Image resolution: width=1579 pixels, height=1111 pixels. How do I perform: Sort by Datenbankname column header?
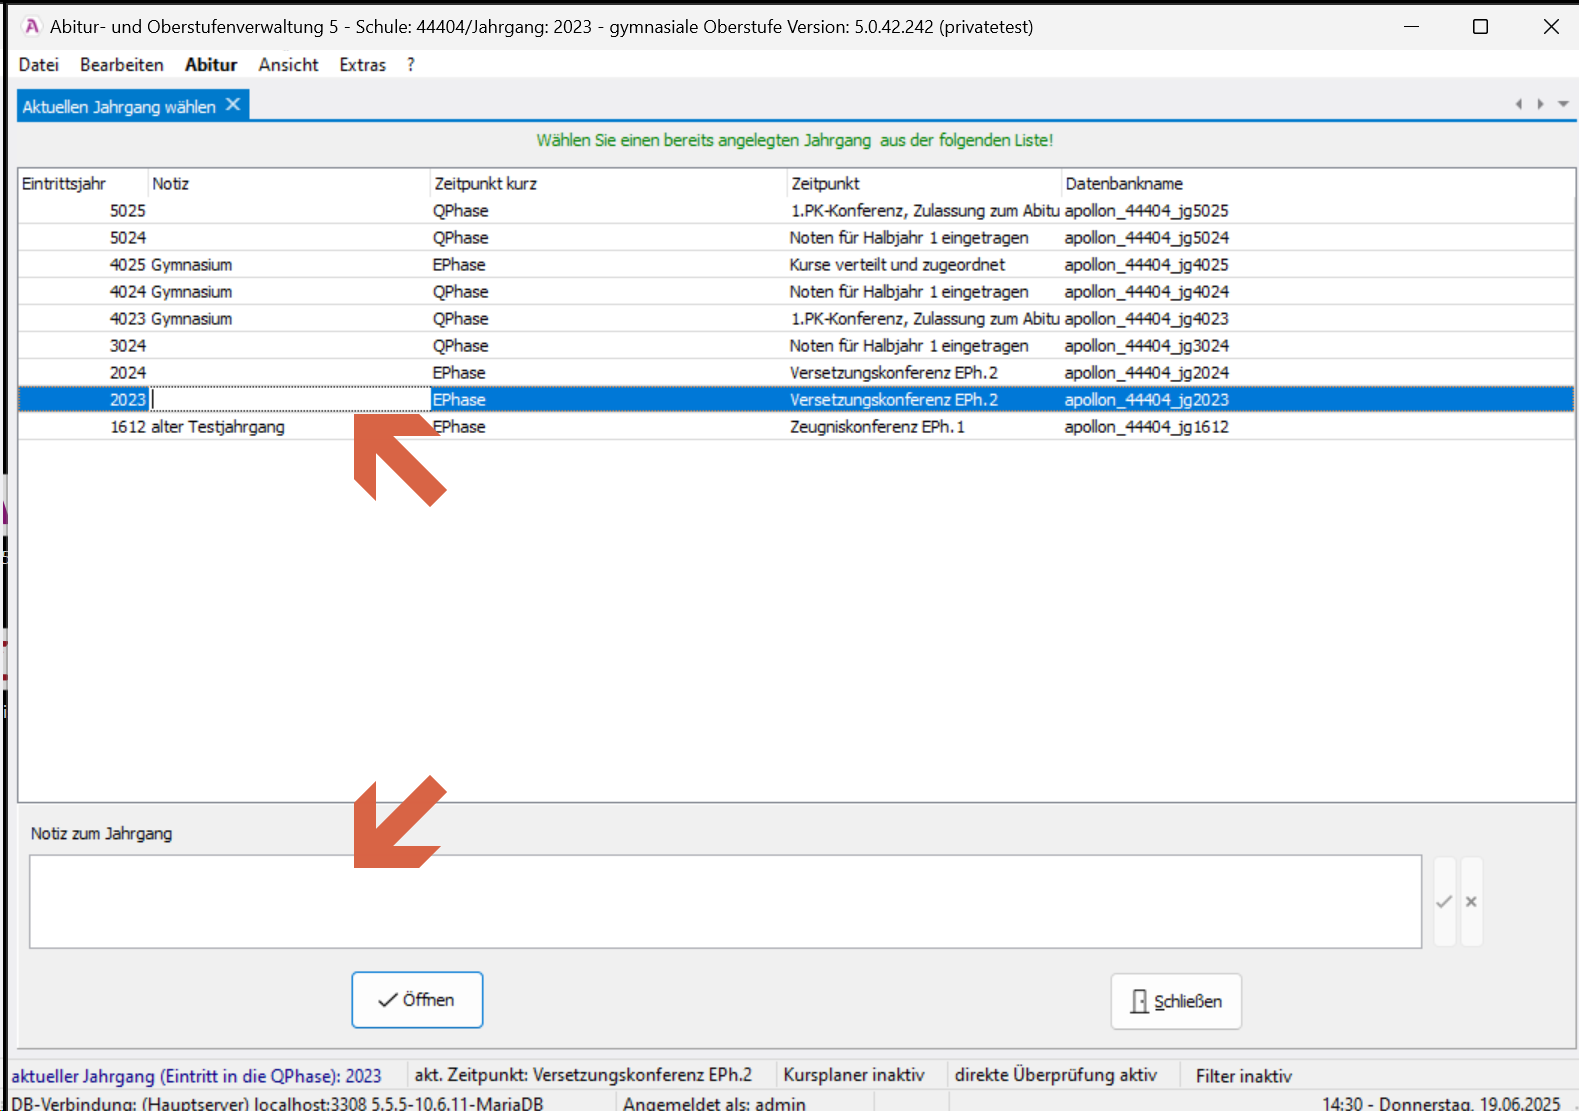tap(1317, 184)
